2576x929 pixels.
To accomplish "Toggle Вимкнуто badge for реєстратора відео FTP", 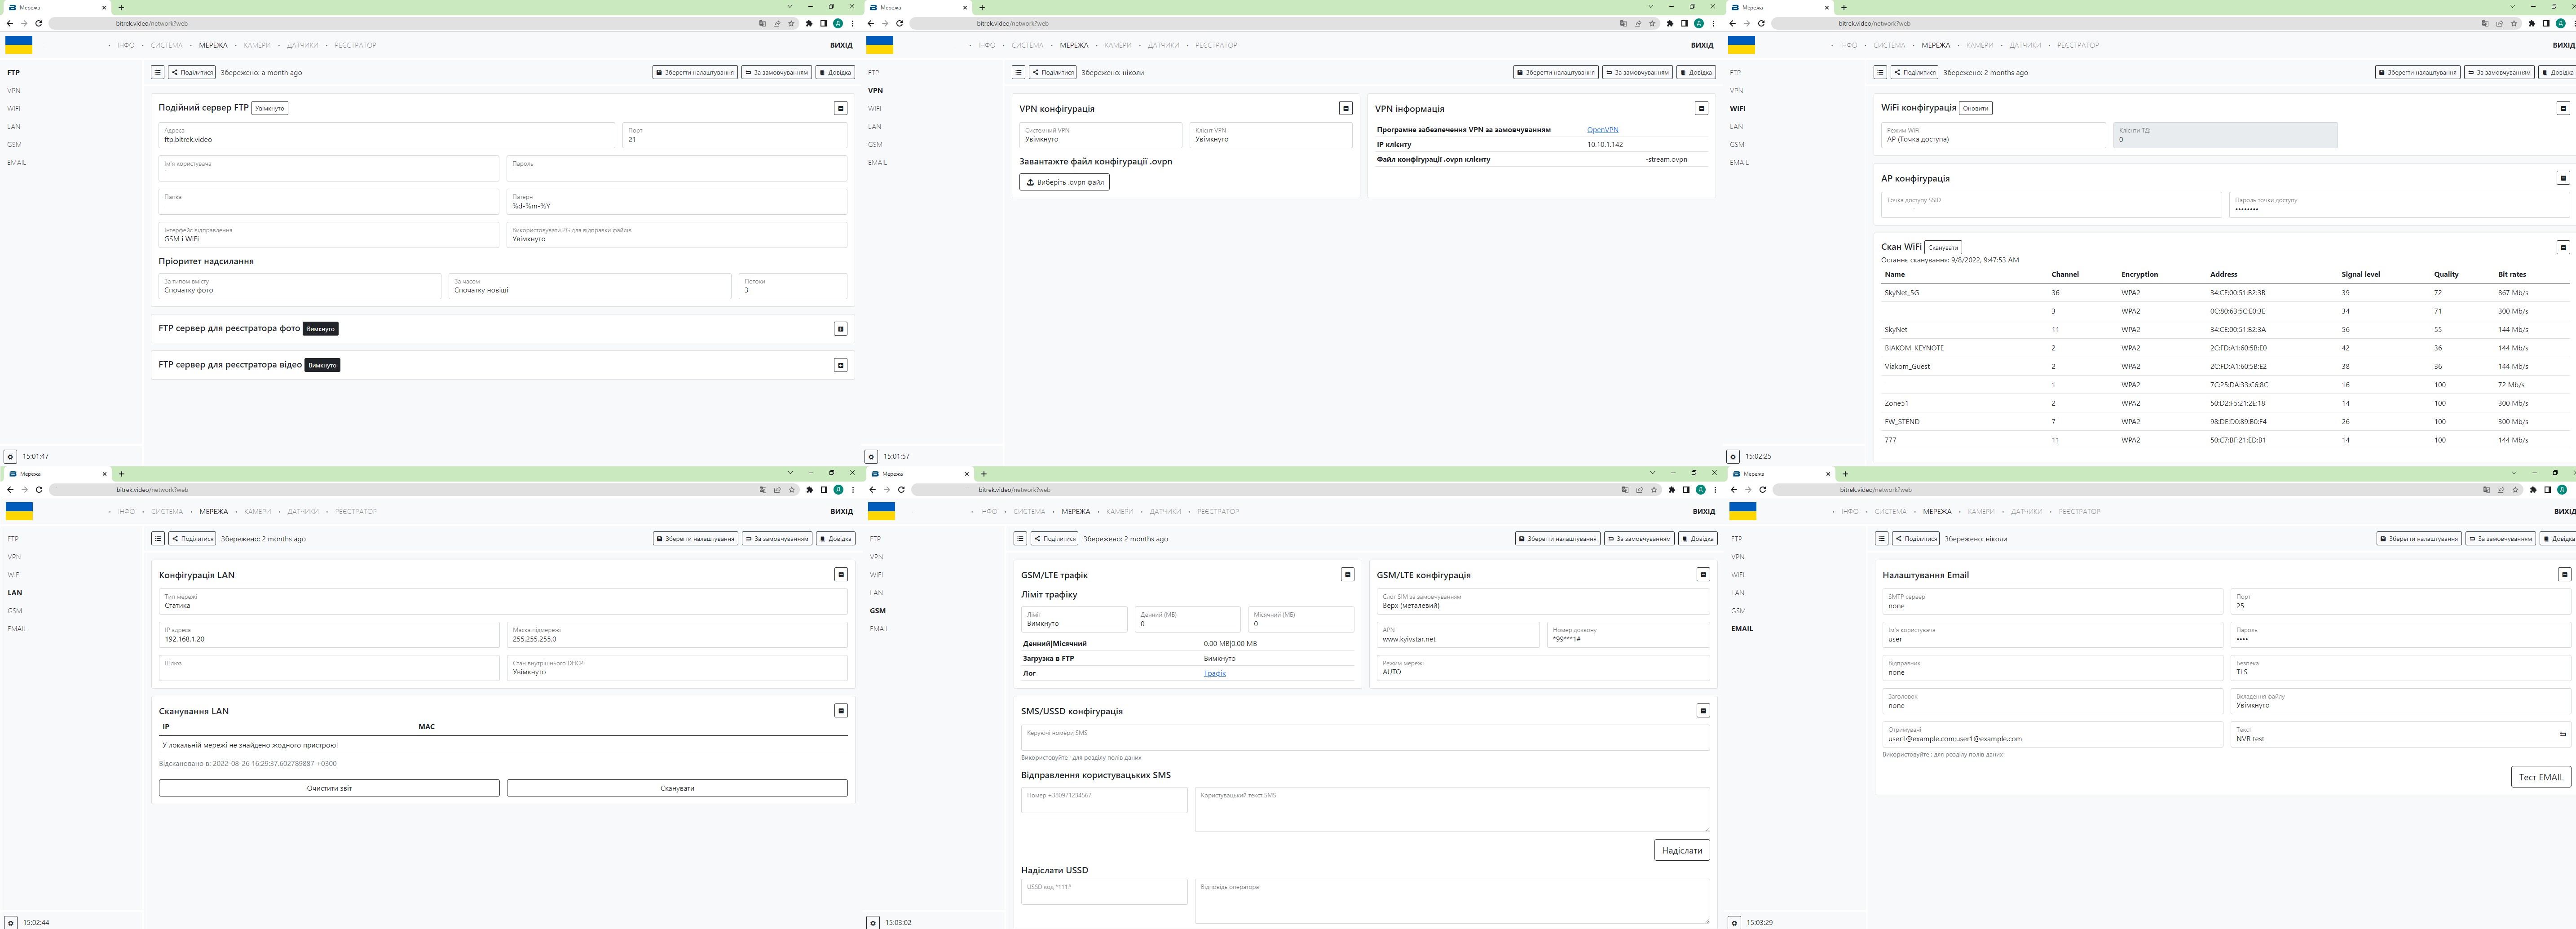I will click(322, 365).
